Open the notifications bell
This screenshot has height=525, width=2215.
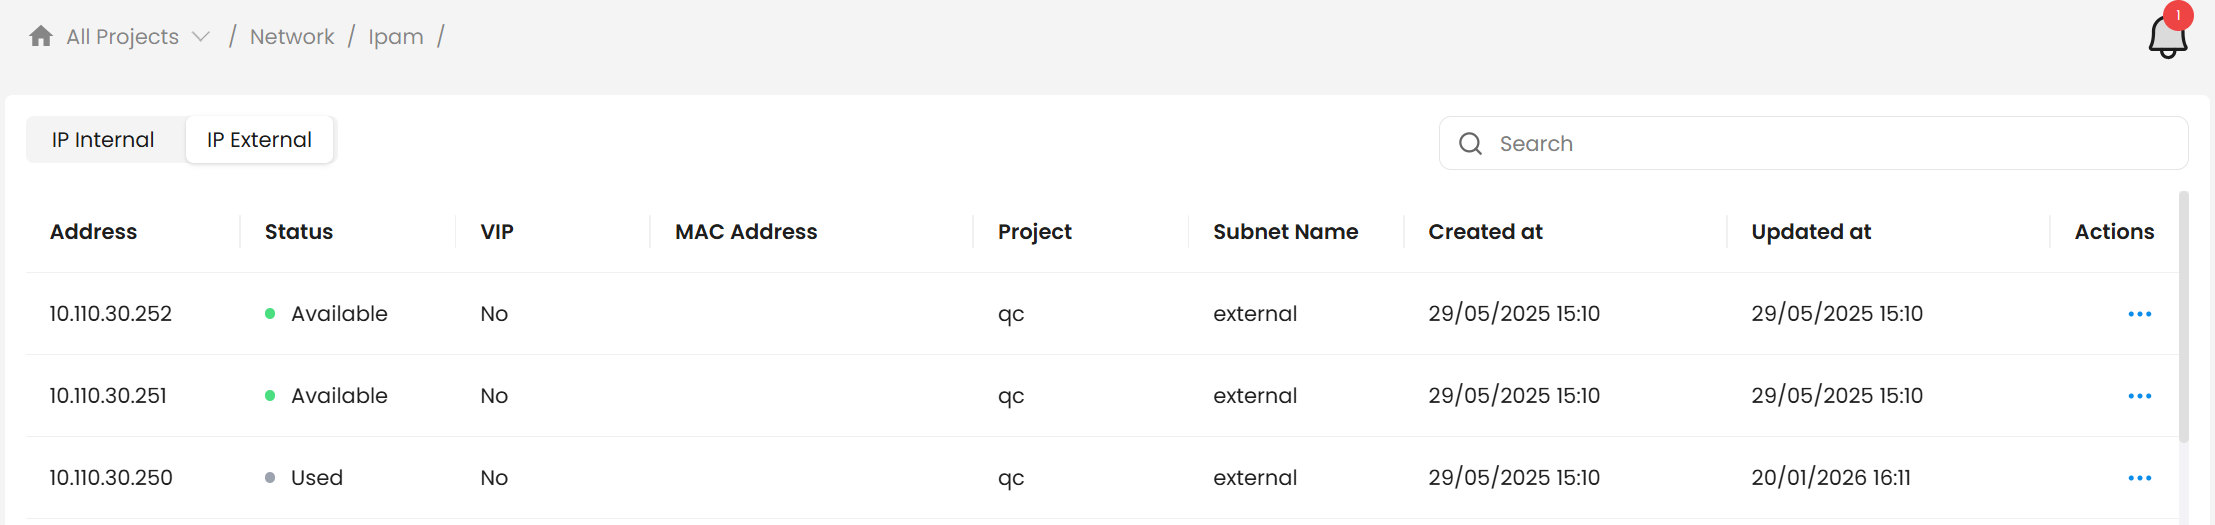coord(2167,39)
